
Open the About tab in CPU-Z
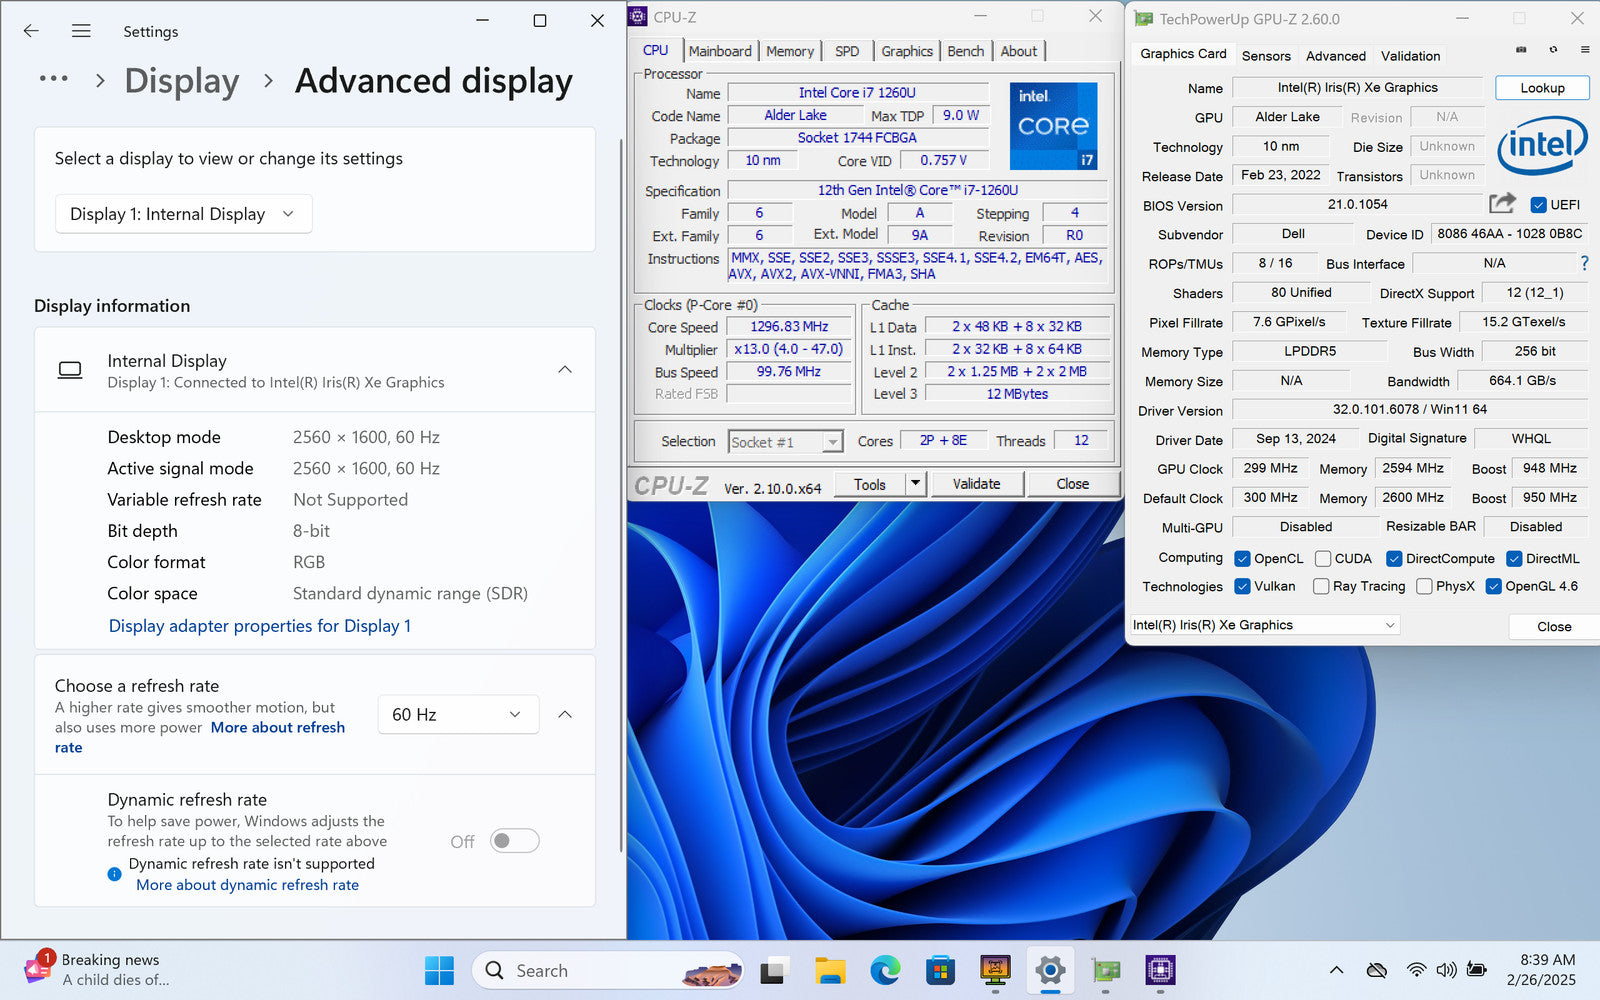click(x=1019, y=51)
